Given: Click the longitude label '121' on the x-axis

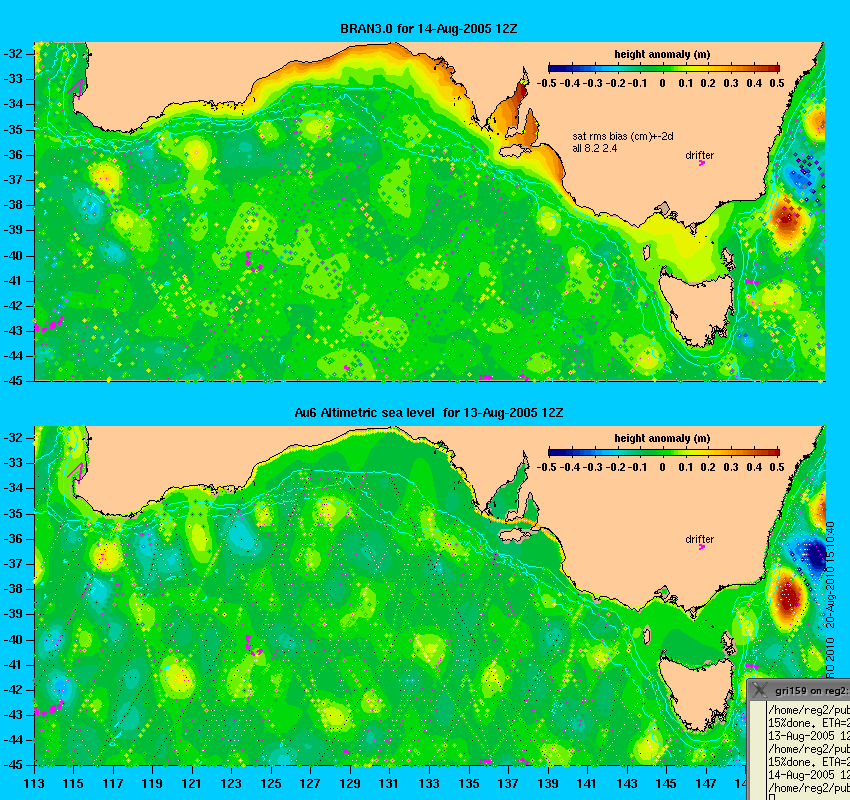Looking at the screenshot, I should [x=192, y=784].
